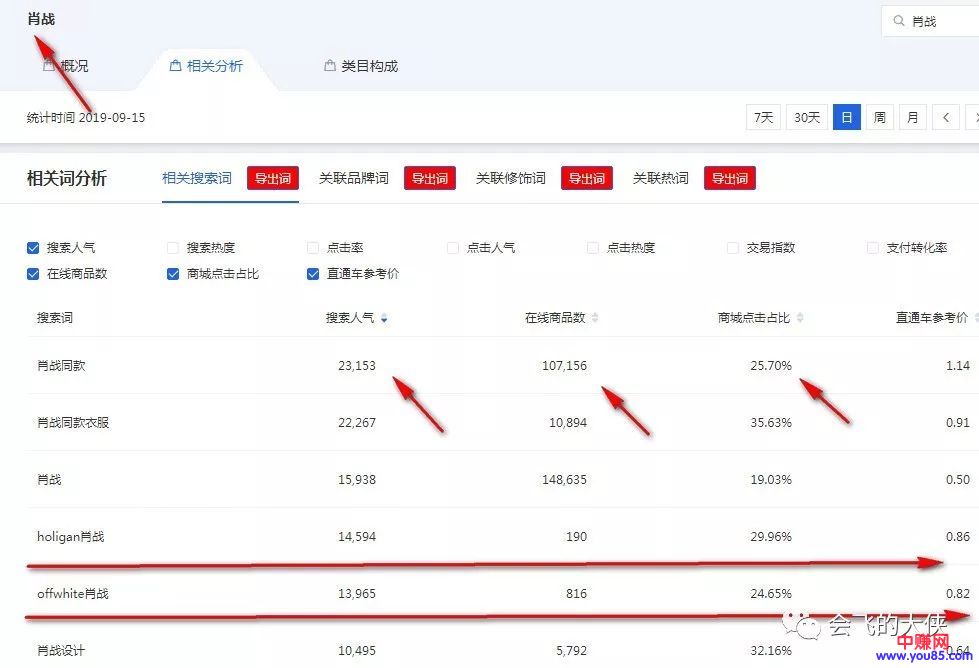Select the 7天 time range button

pos(763,118)
